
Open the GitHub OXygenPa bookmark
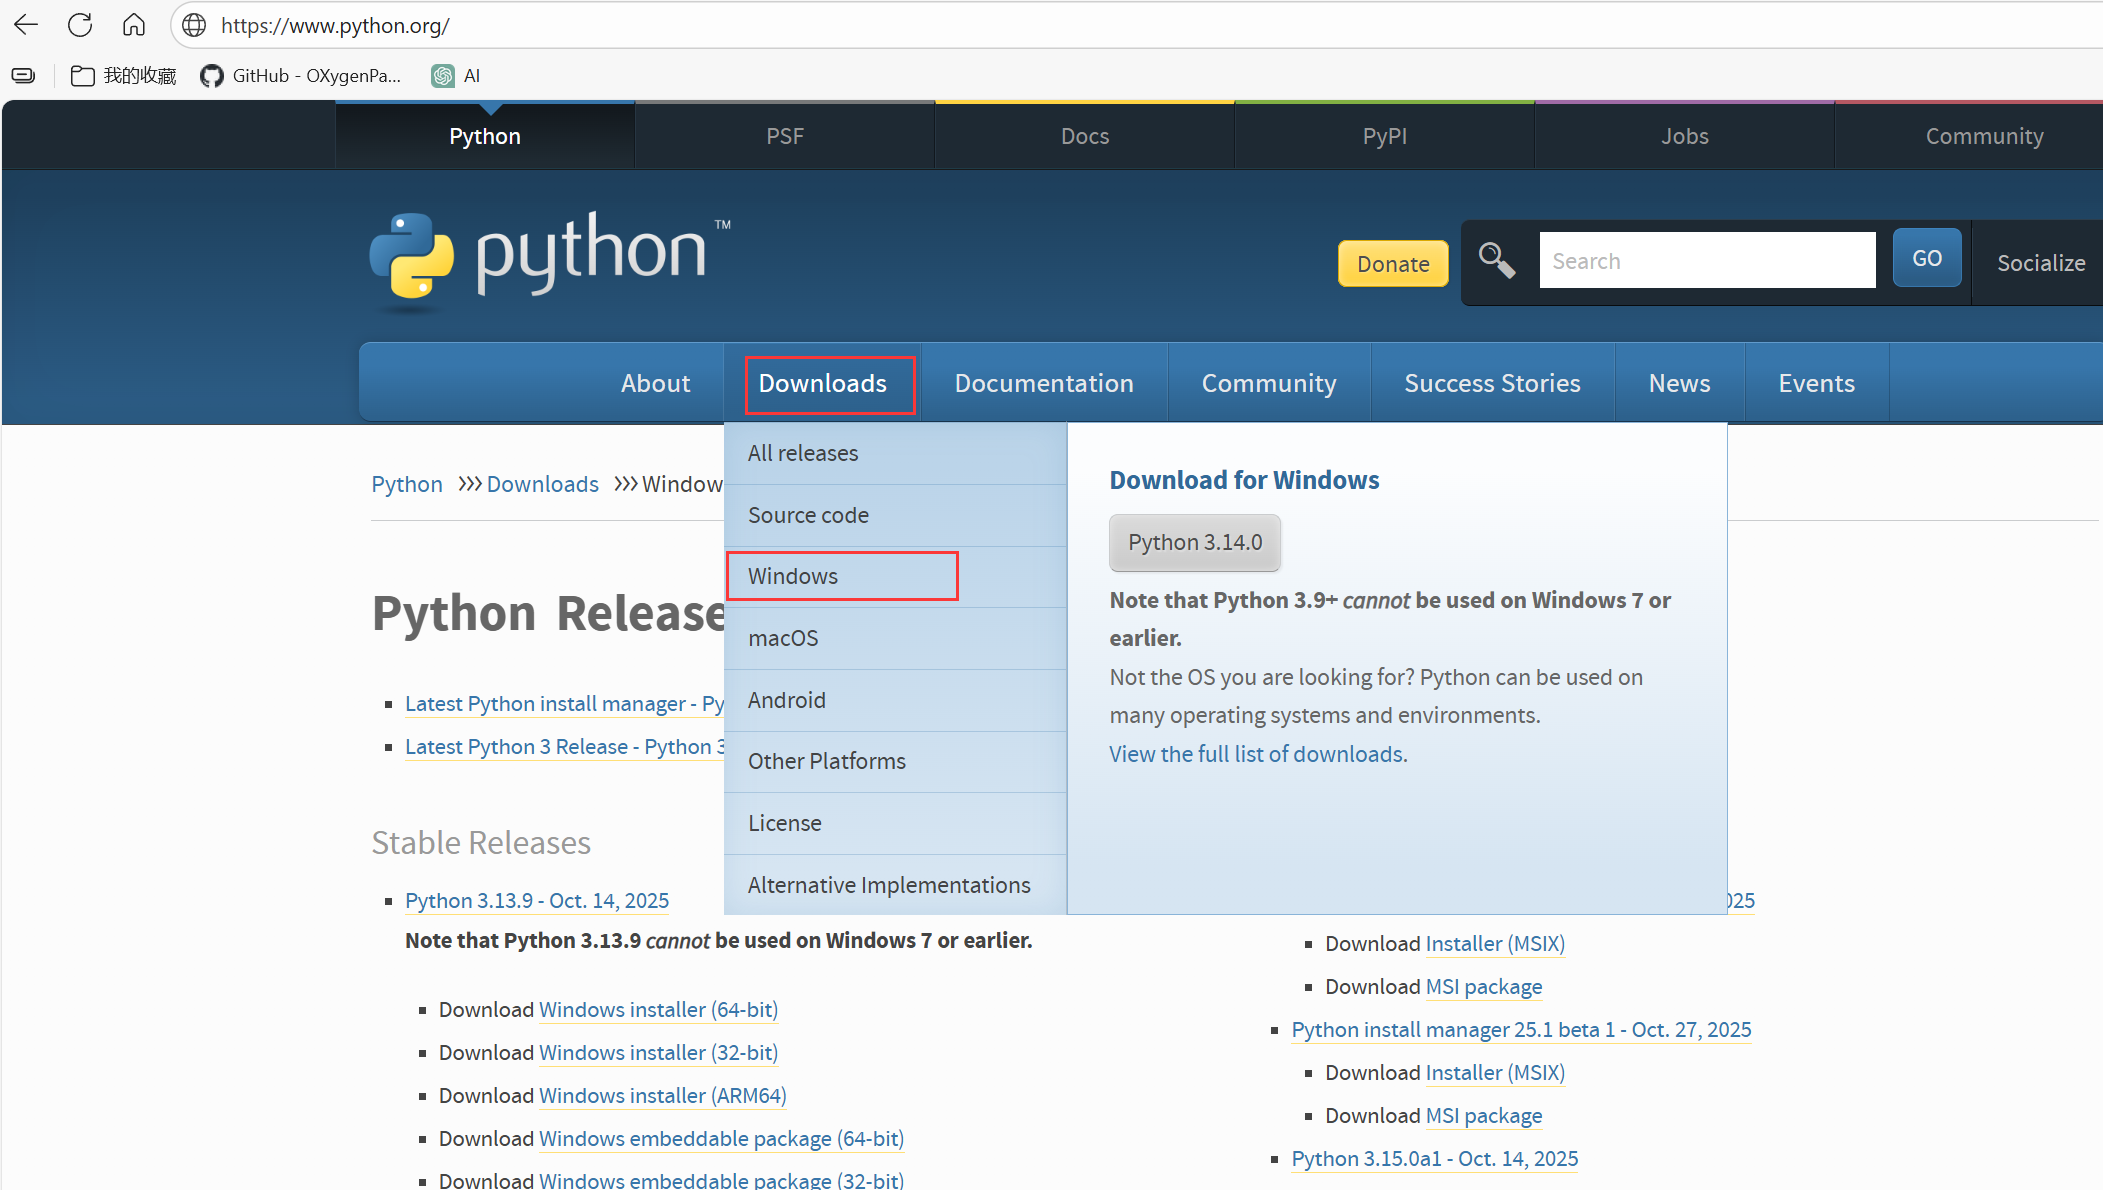coord(302,76)
